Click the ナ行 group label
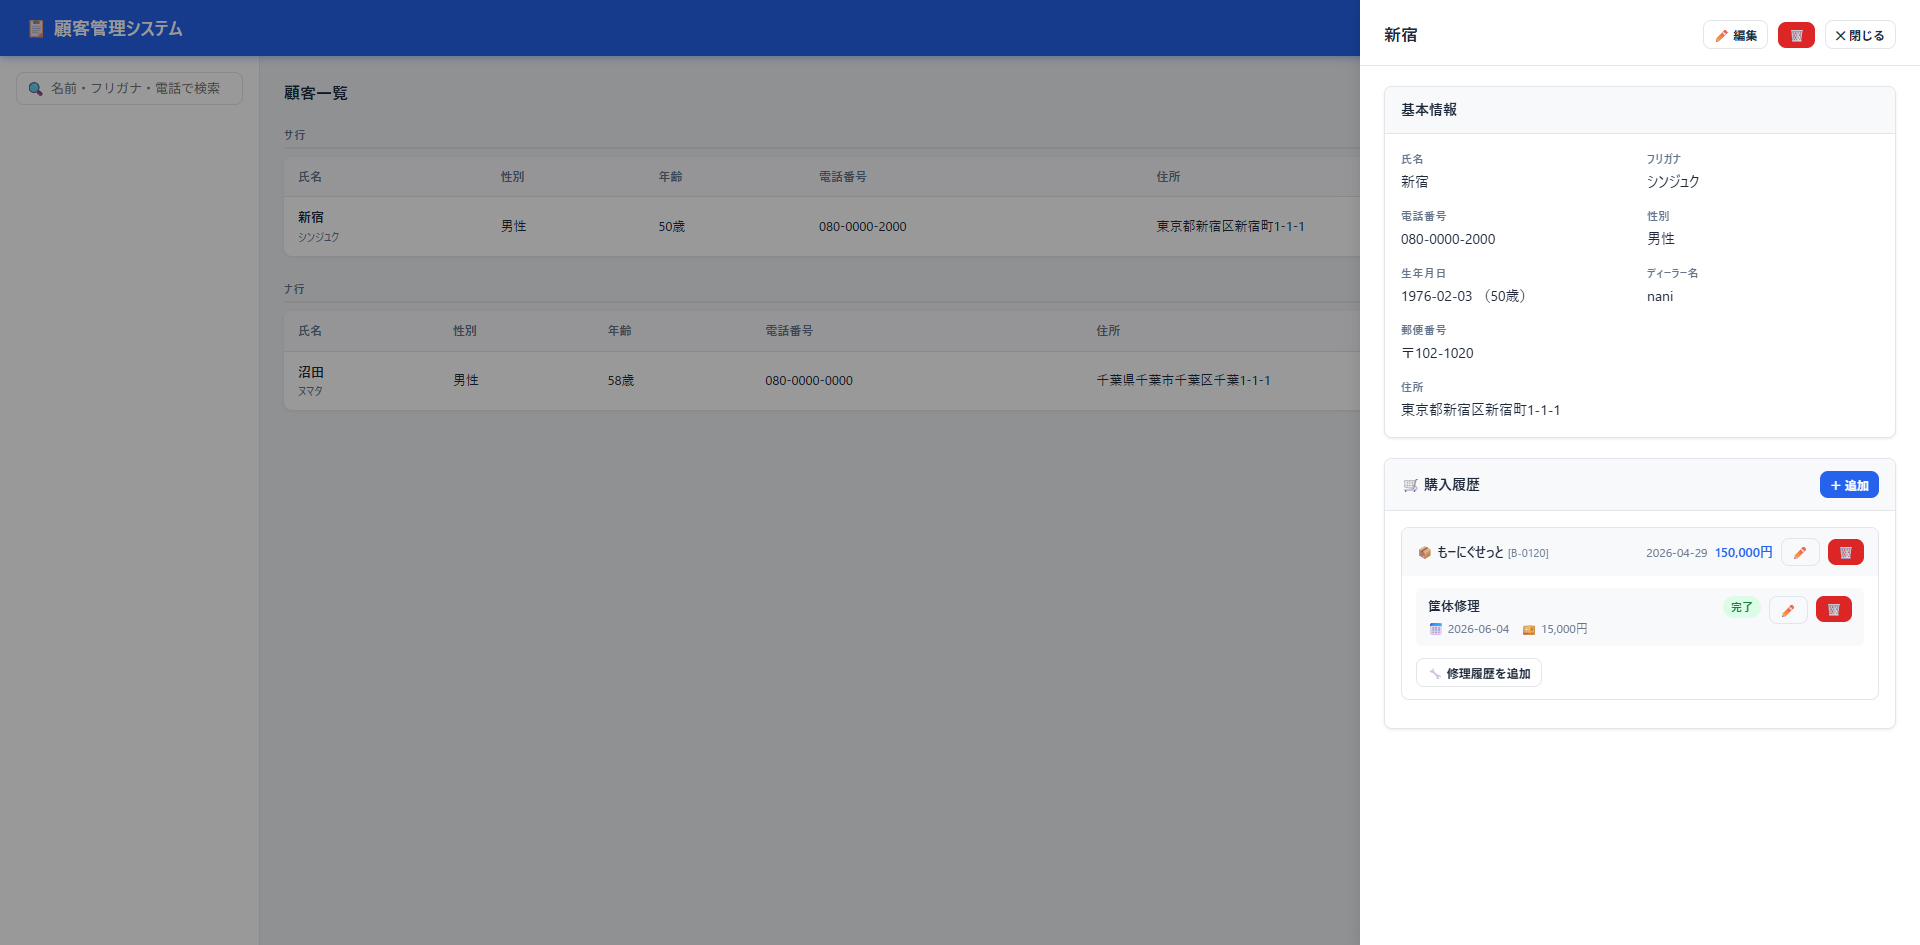The image size is (1920, 945). [x=294, y=289]
